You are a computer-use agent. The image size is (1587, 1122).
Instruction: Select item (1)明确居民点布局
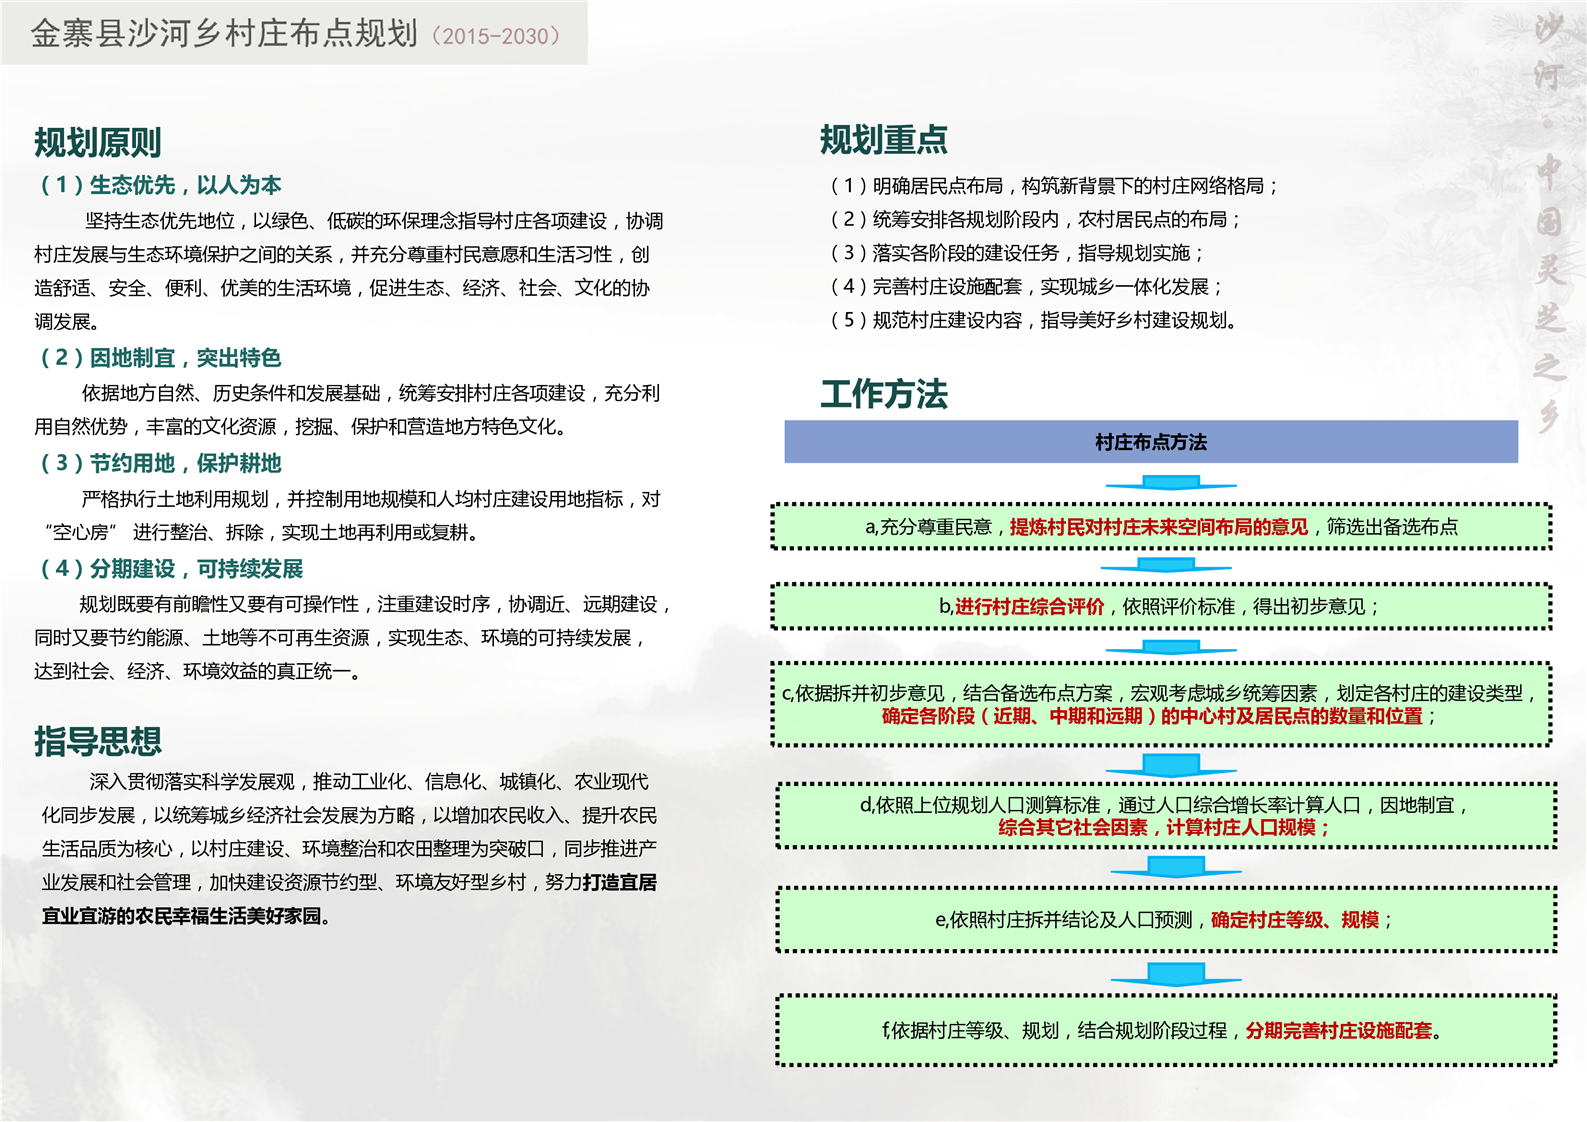pyautogui.click(x=1054, y=186)
